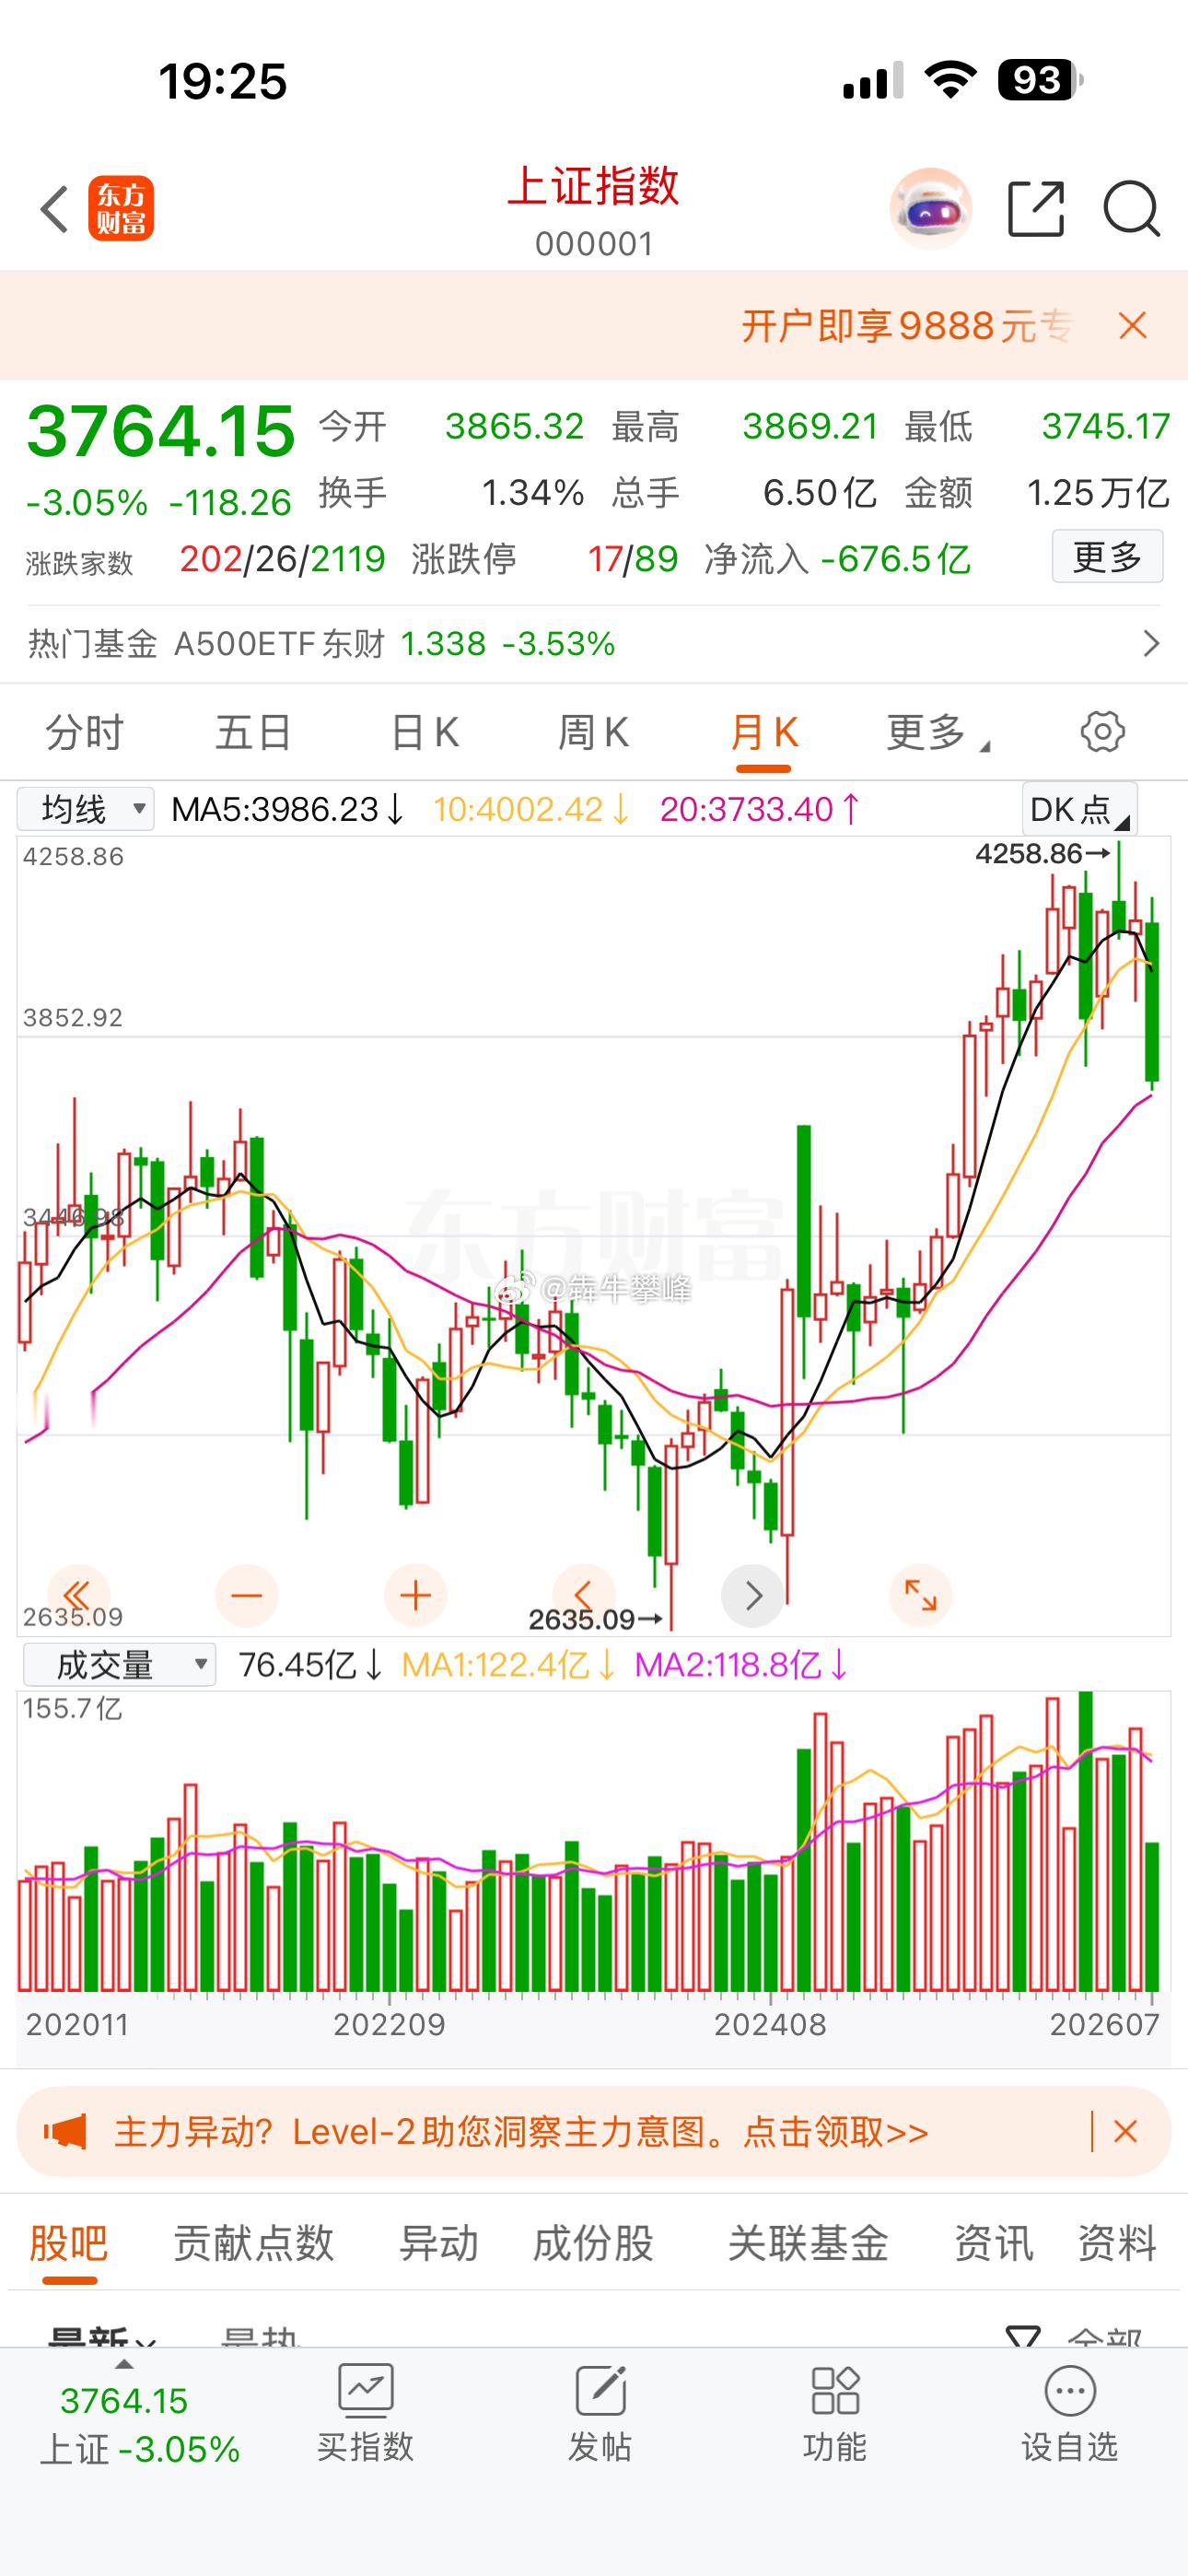The image size is (1188, 2576).
Task: Tap the MA20 3733.40 label
Action: tap(760, 808)
